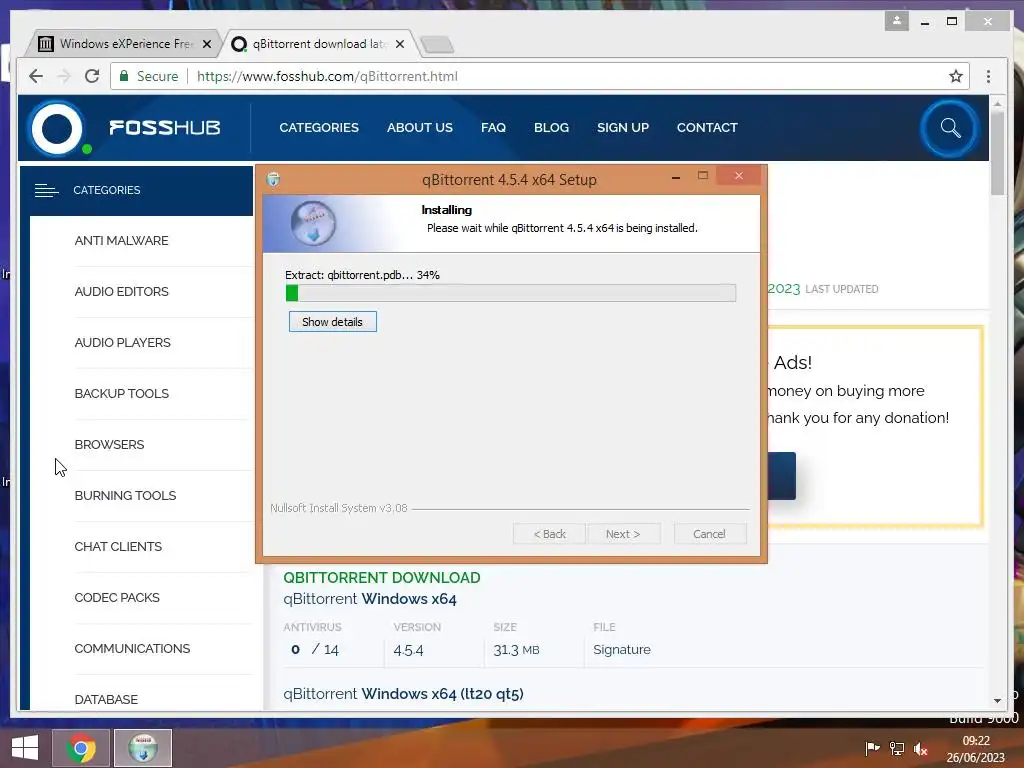1024x768 pixels.
Task: Open the BROWSERS category
Action: click(x=109, y=444)
